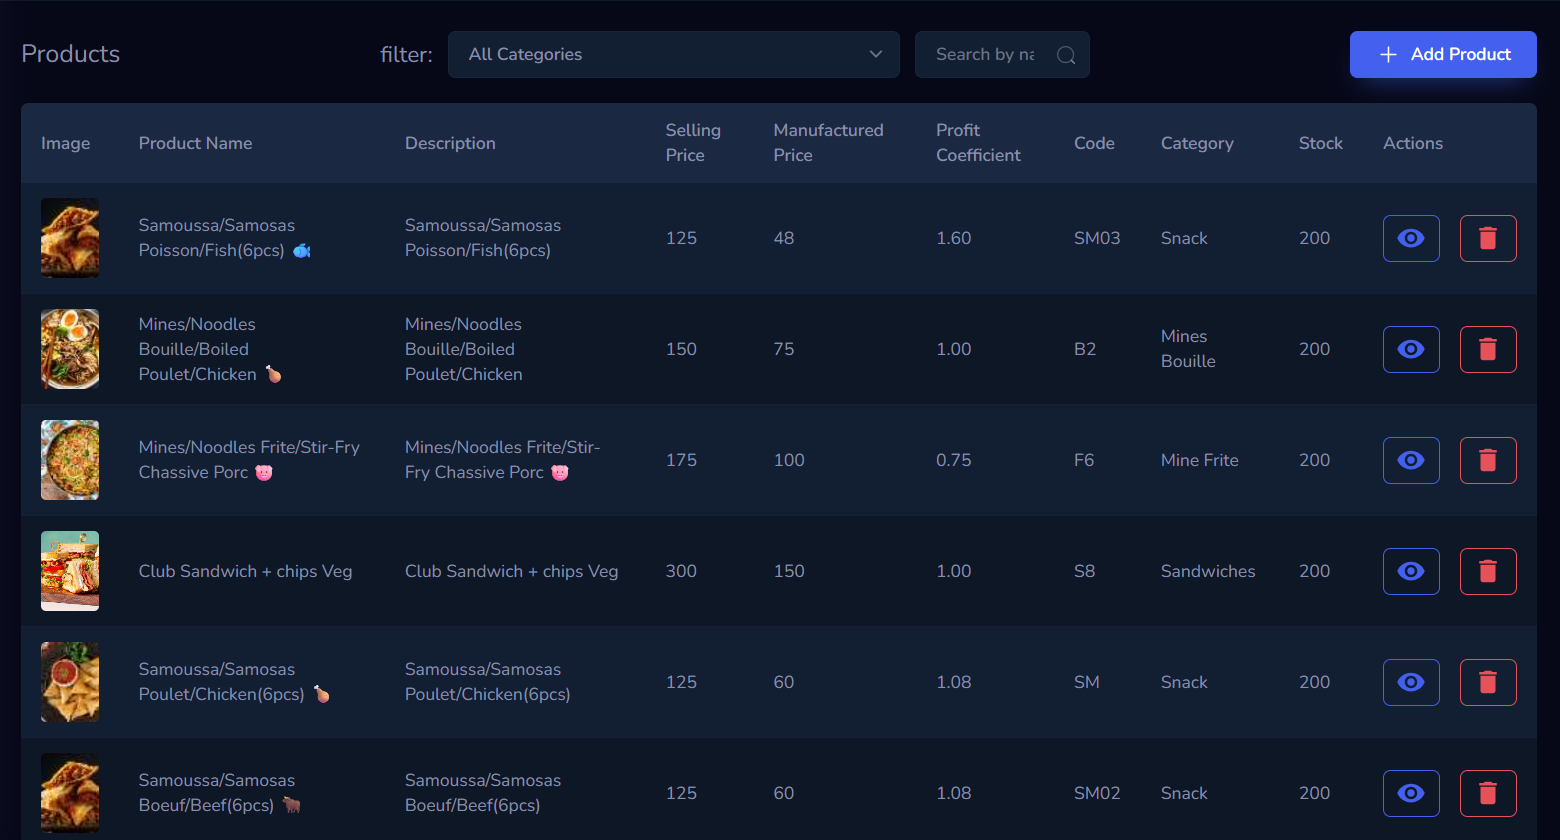
Task: Click the Add Product button
Action: tap(1443, 54)
